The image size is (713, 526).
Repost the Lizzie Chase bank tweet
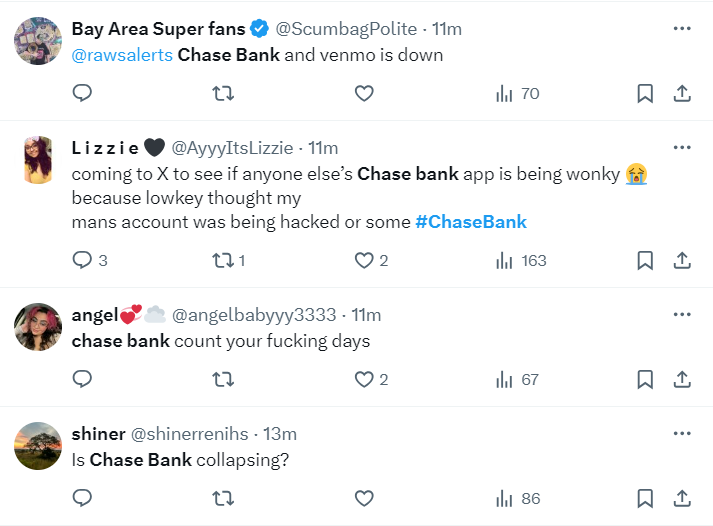click(225, 260)
